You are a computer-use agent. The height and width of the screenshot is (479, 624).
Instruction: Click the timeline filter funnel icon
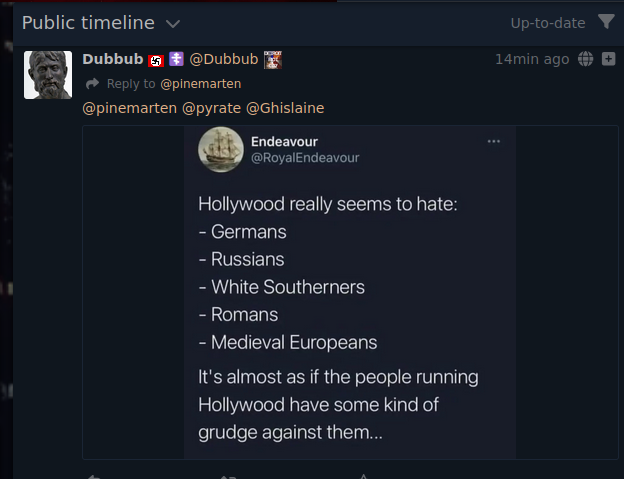click(606, 22)
